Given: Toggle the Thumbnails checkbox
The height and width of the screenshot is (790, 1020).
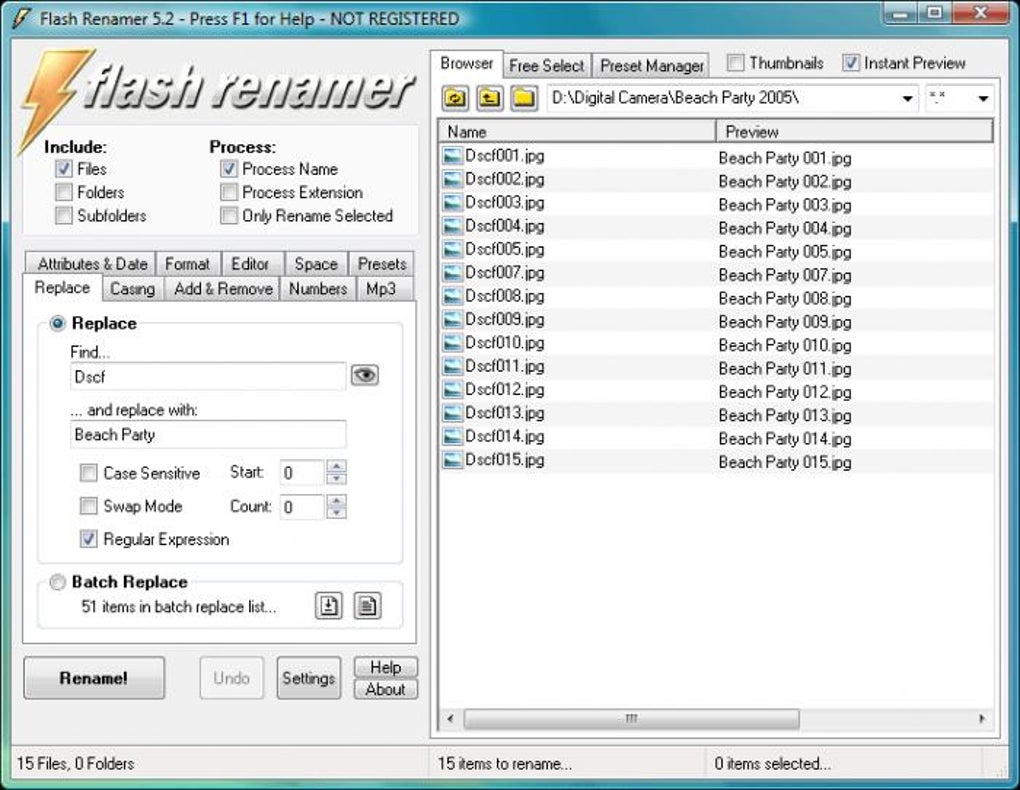Looking at the screenshot, I should (736, 63).
